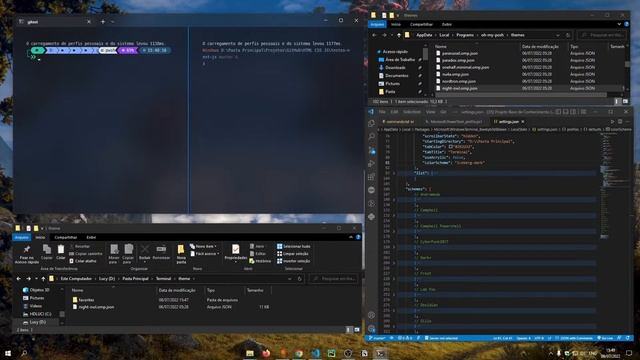Open taskbar search

click(x=24, y=353)
